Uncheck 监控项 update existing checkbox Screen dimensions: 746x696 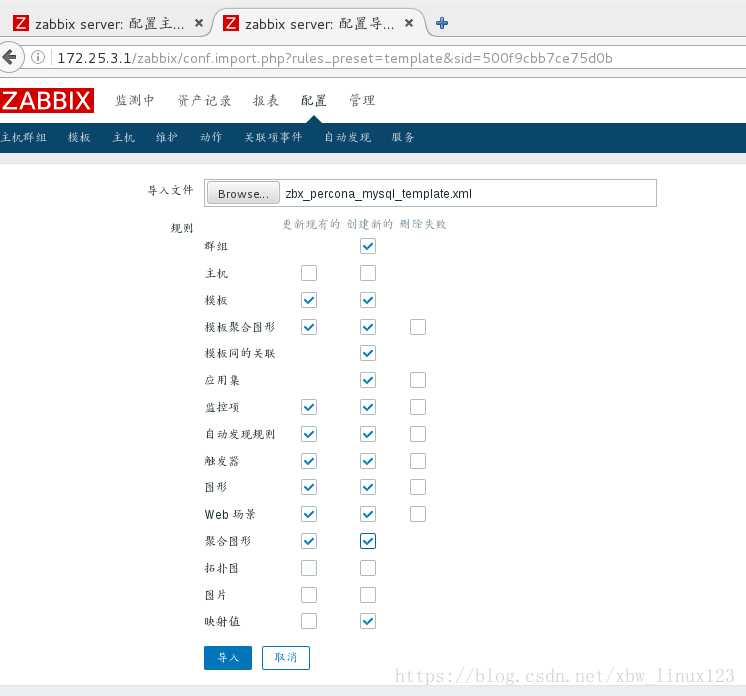[x=309, y=407]
